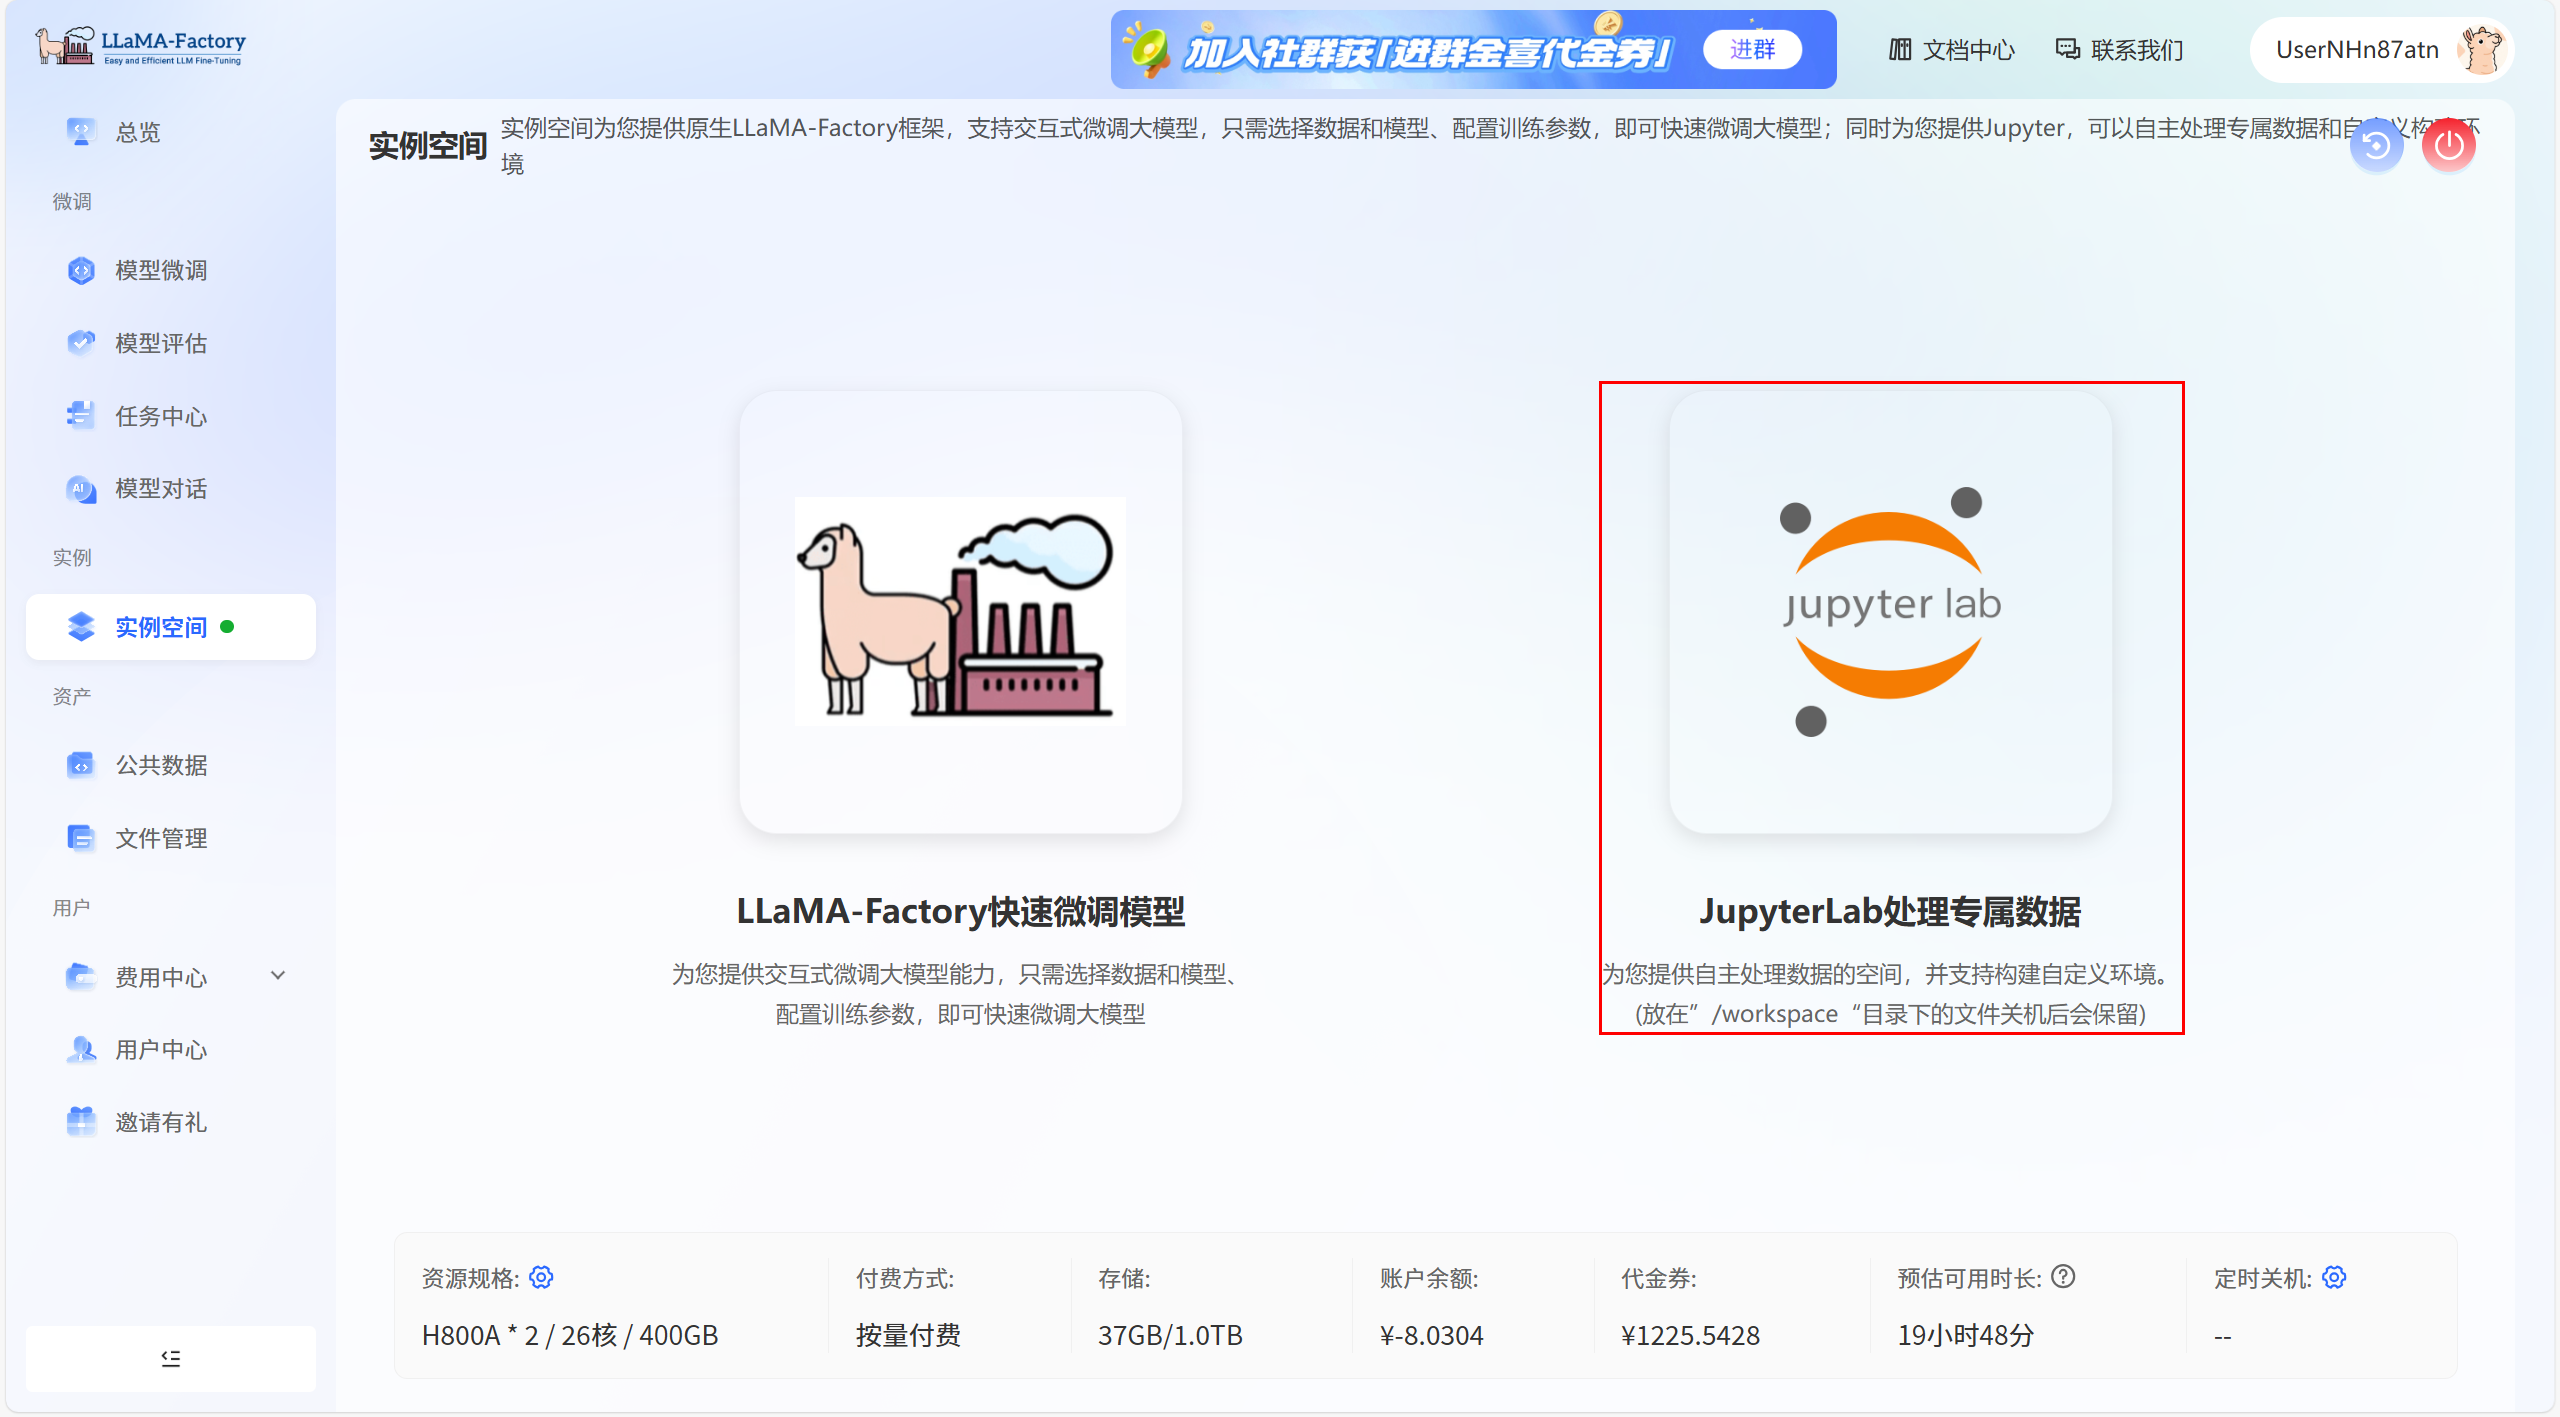Open 模型微调 in sidebar
The width and height of the screenshot is (2560, 1417).
160,270
